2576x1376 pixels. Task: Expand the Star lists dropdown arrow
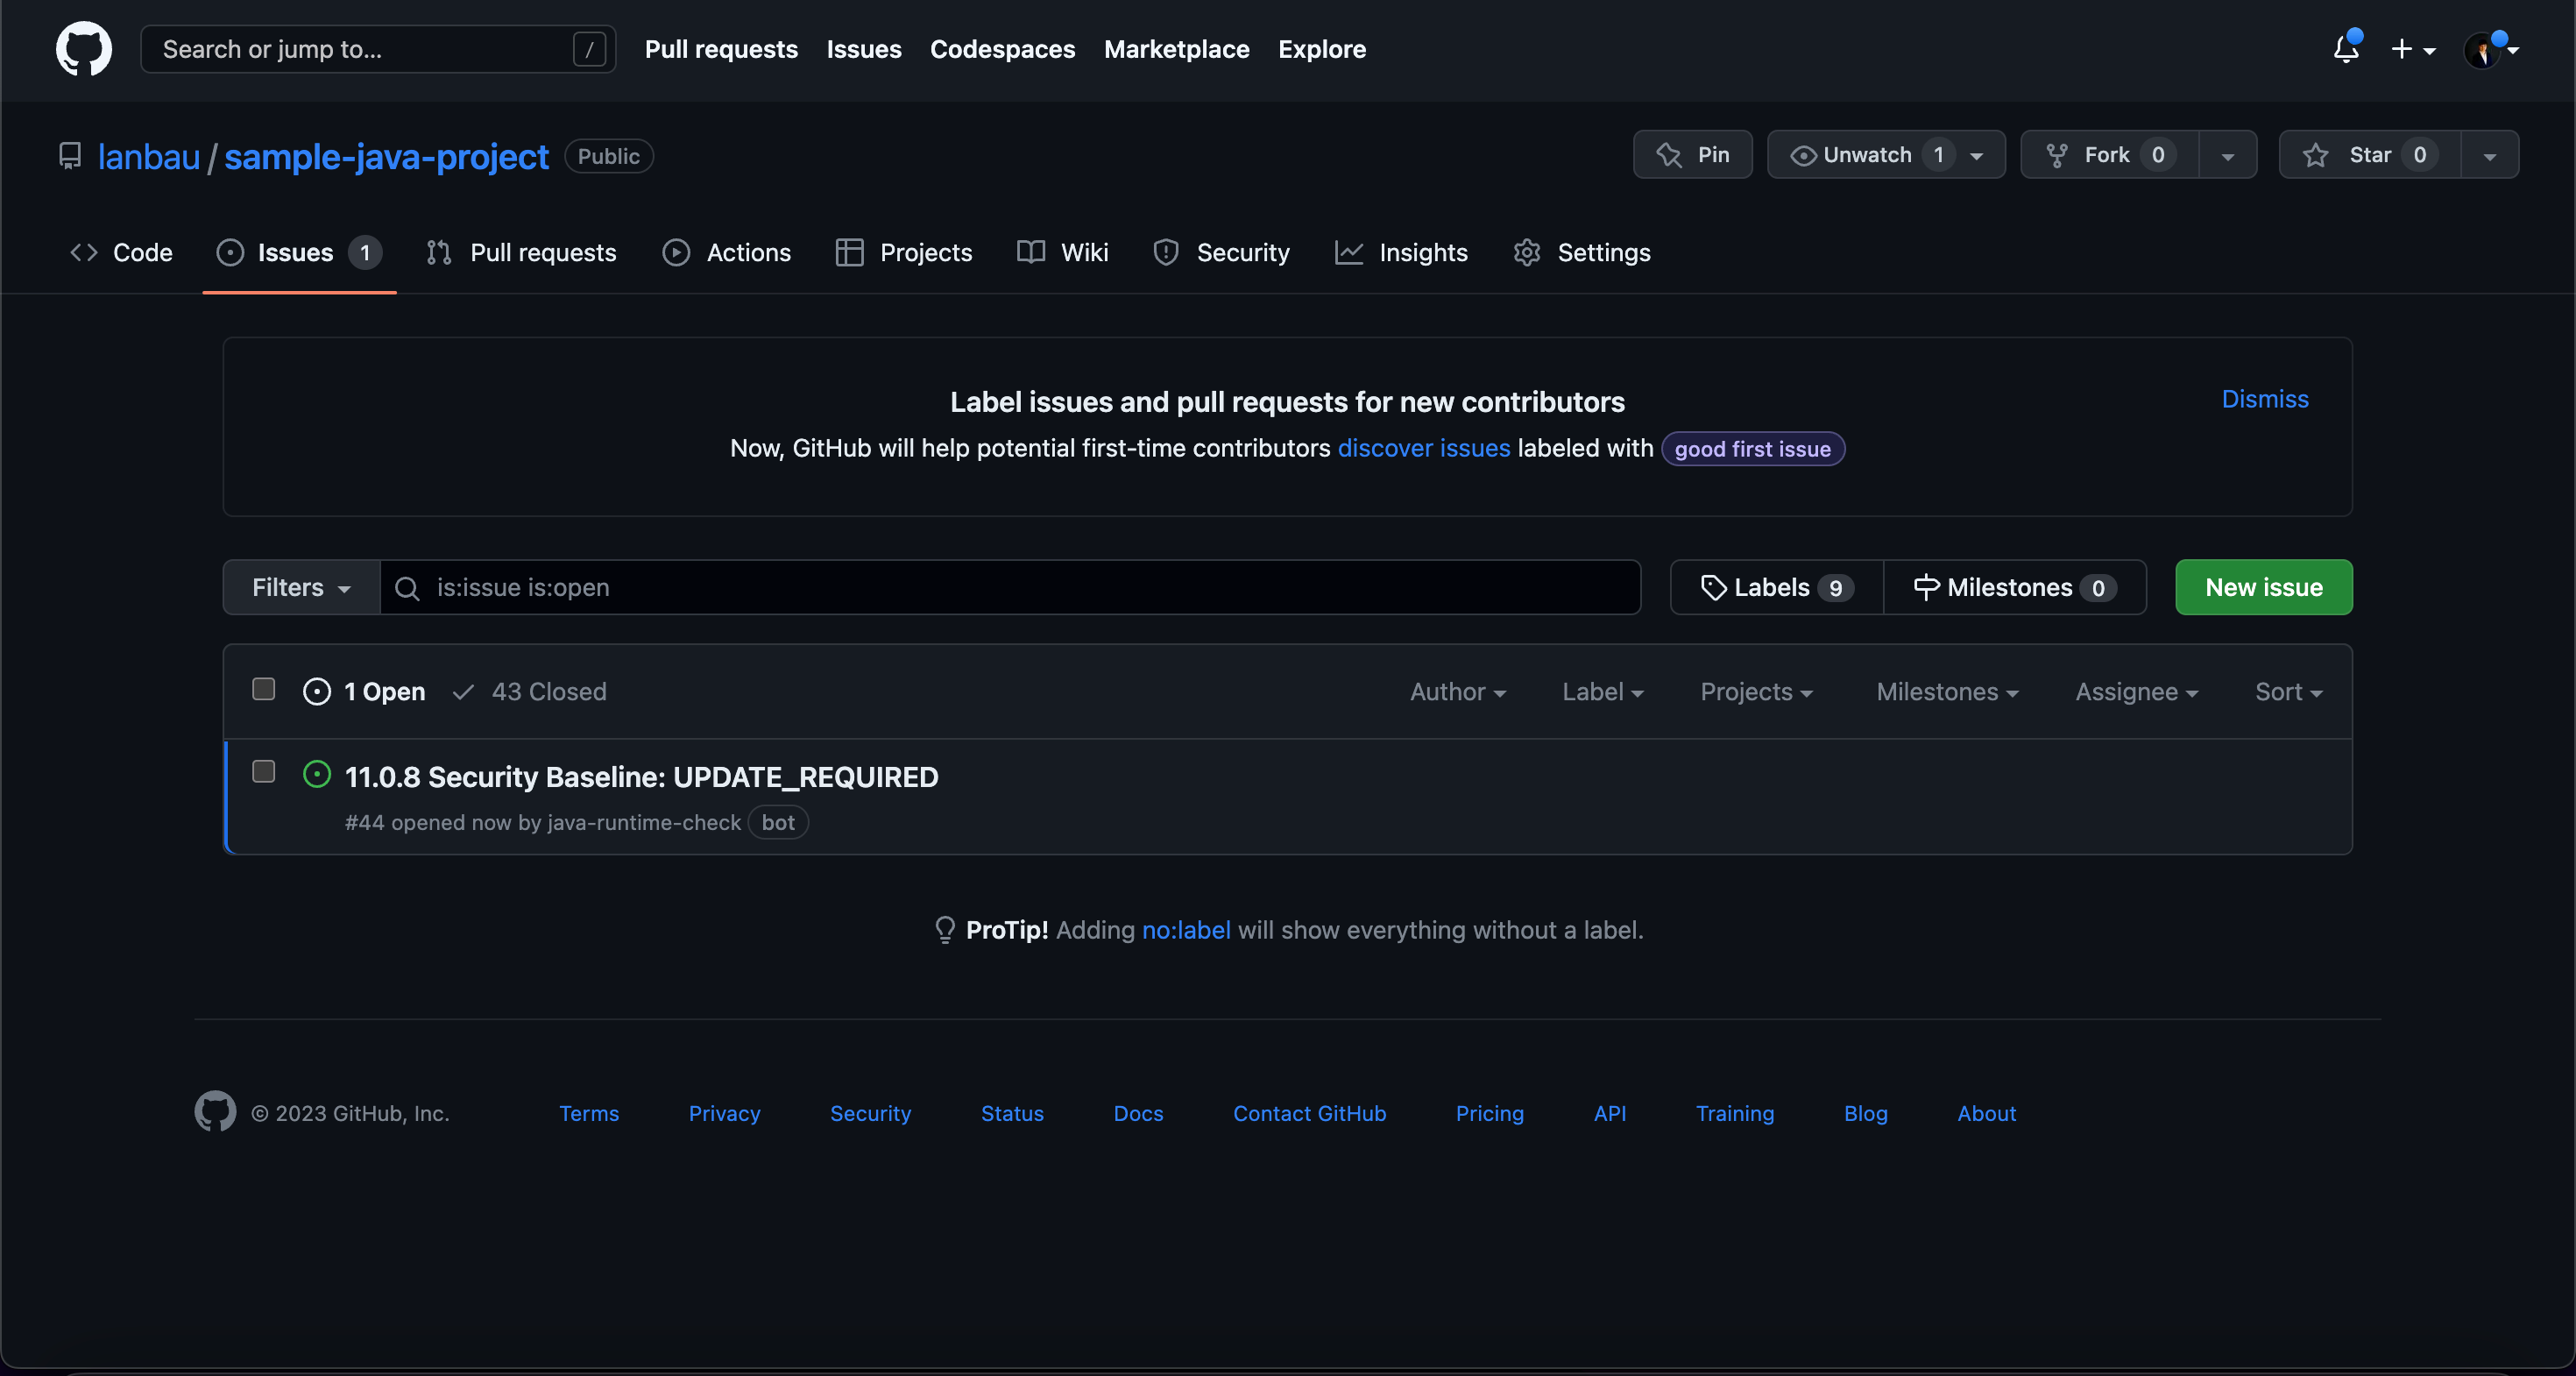point(2490,156)
